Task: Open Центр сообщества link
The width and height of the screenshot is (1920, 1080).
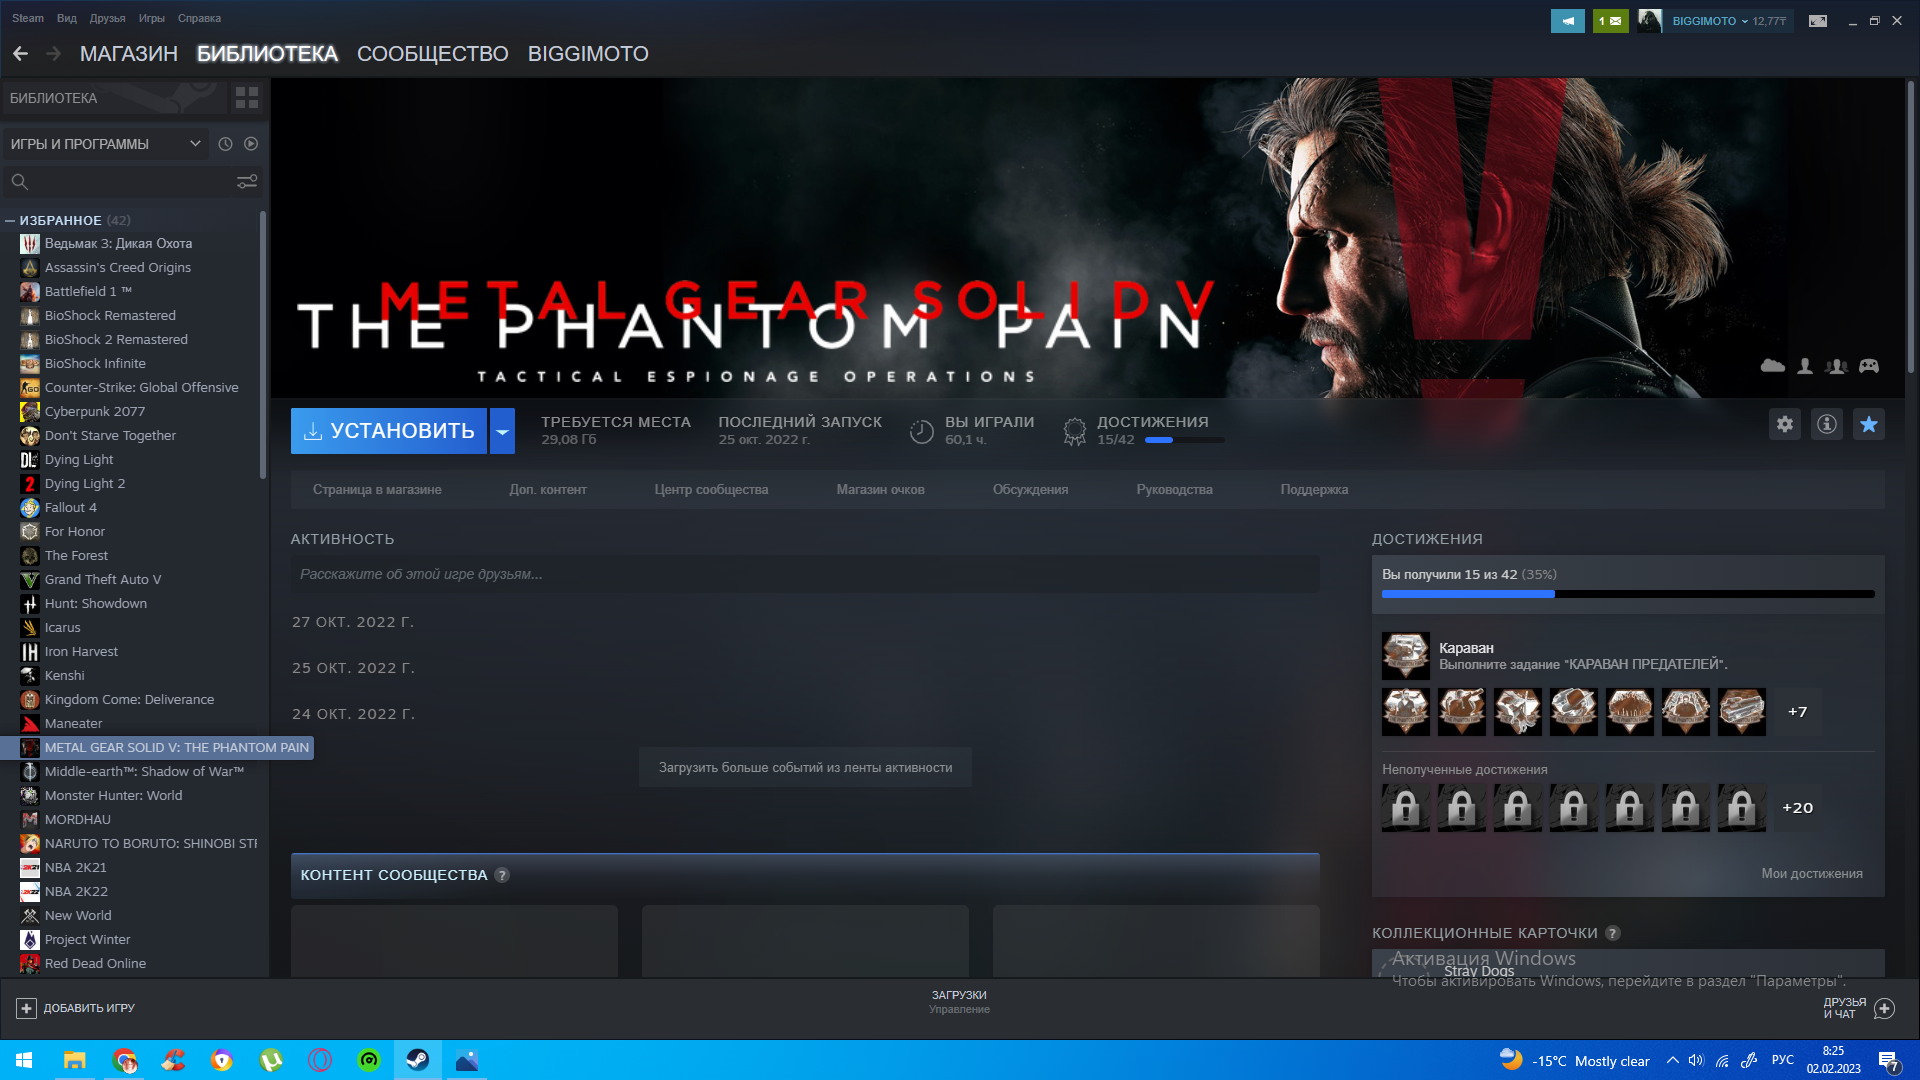Action: (x=711, y=490)
